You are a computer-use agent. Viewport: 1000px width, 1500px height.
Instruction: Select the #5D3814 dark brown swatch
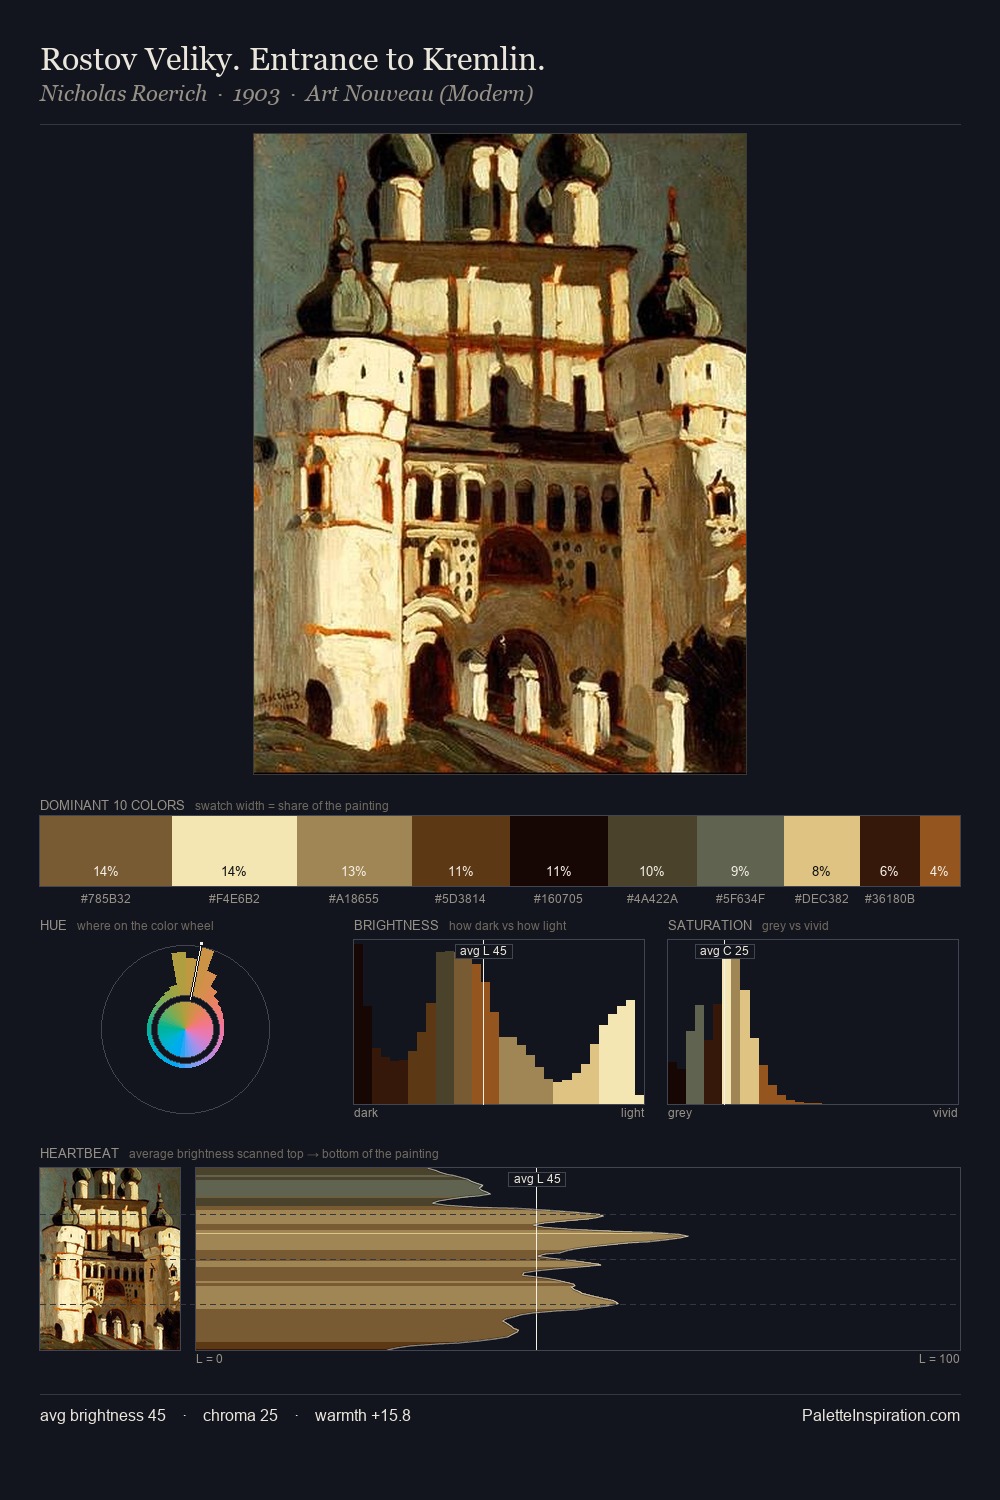pos(461,851)
